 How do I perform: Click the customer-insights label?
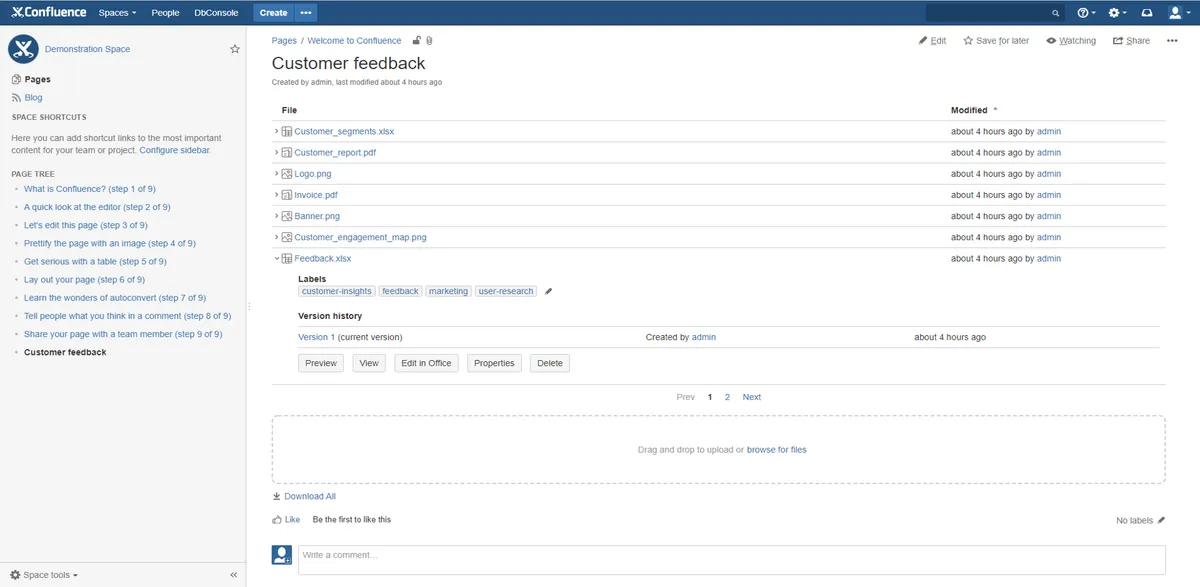pyautogui.click(x=337, y=291)
